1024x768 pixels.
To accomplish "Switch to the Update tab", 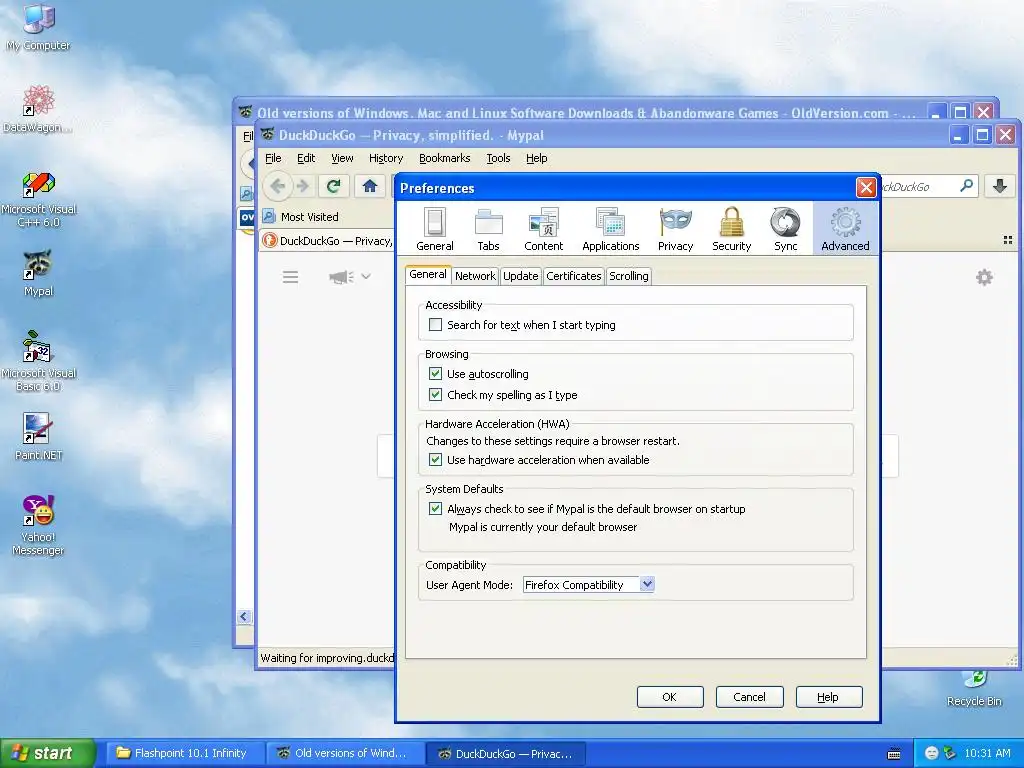I will pyautogui.click(x=520, y=276).
